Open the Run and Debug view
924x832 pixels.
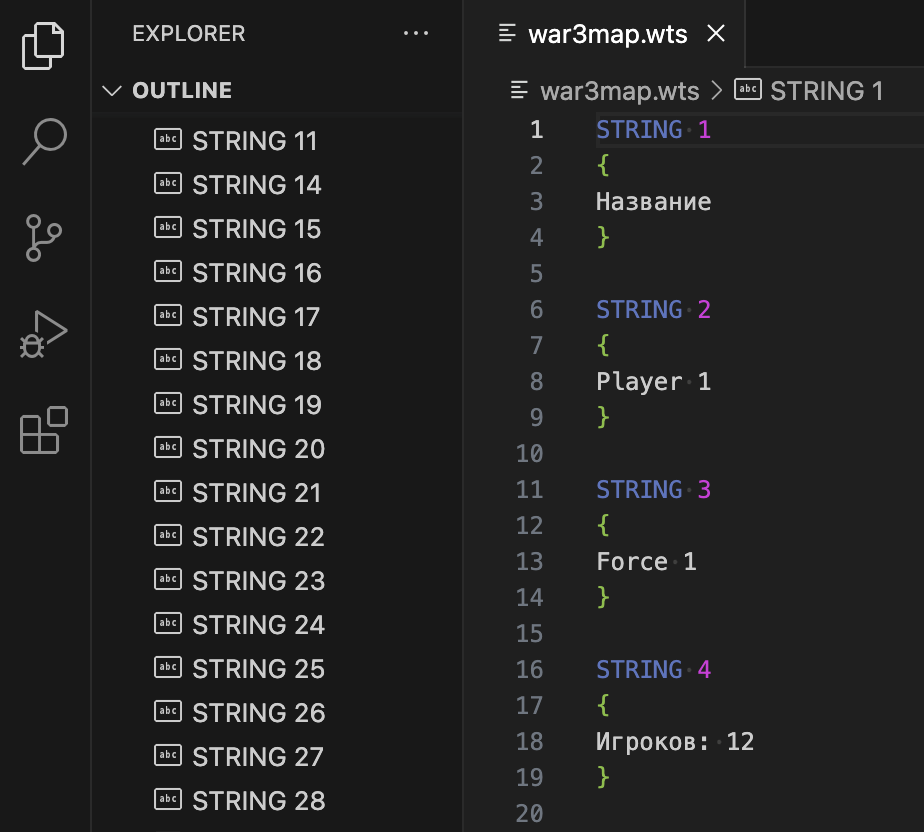pos(43,334)
